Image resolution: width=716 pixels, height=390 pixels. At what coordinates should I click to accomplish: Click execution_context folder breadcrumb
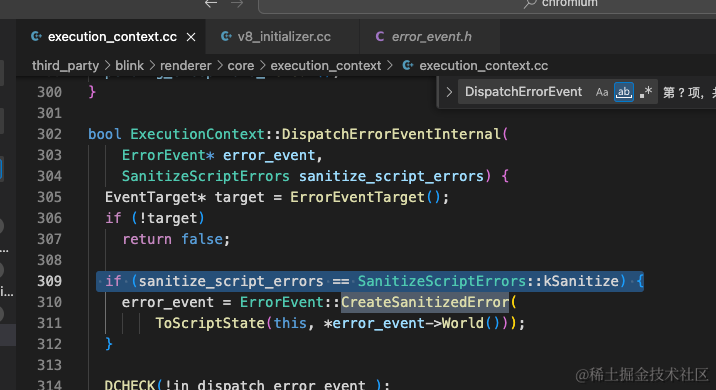pos(326,66)
